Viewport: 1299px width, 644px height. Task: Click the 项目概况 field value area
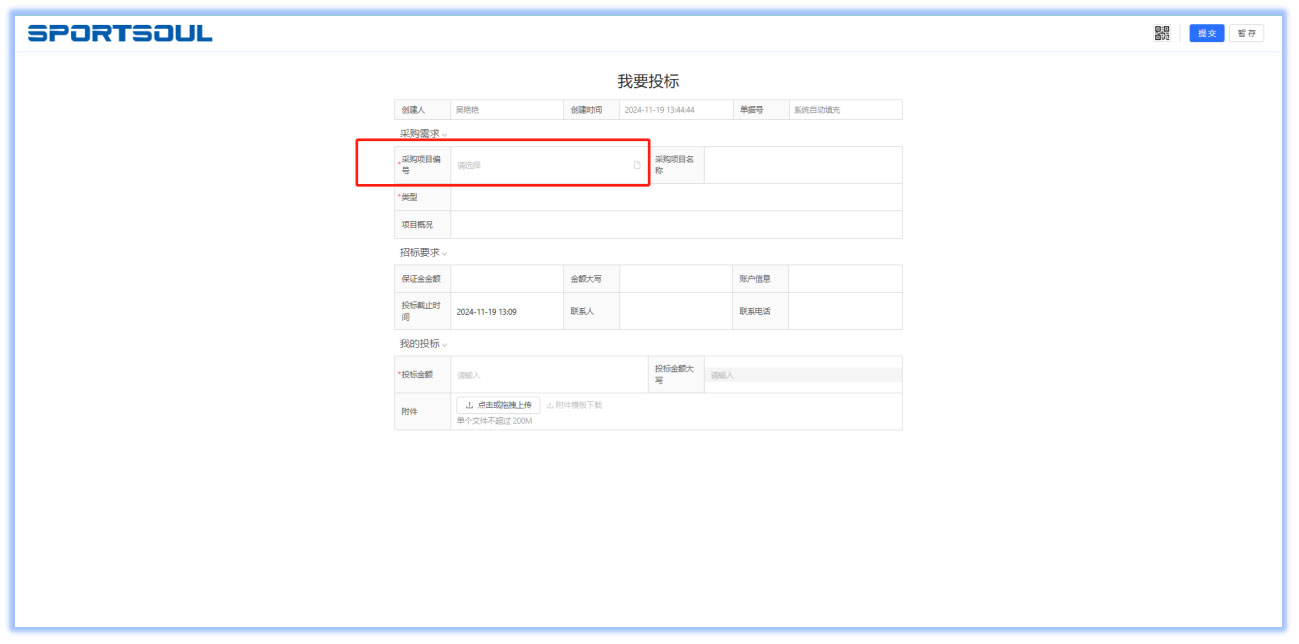pyautogui.click(x=675, y=225)
